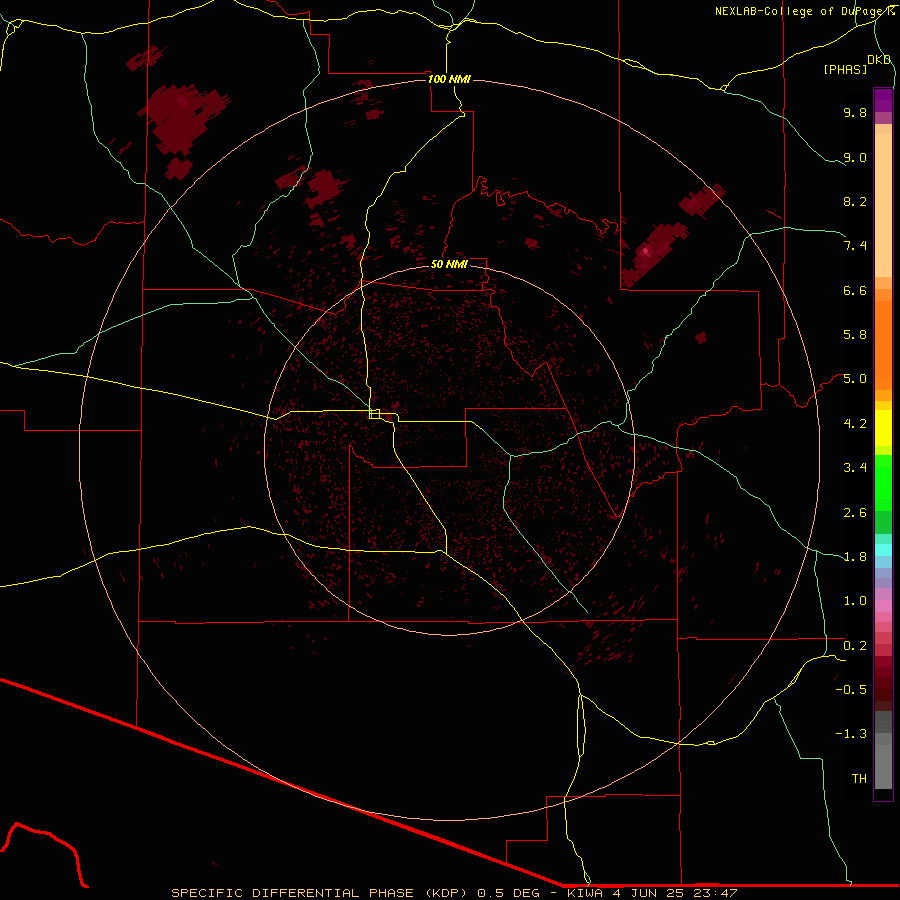Click the bright green segment of the color bar
This screenshot has width=900, height=900.
pyautogui.click(x=883, y=483)
